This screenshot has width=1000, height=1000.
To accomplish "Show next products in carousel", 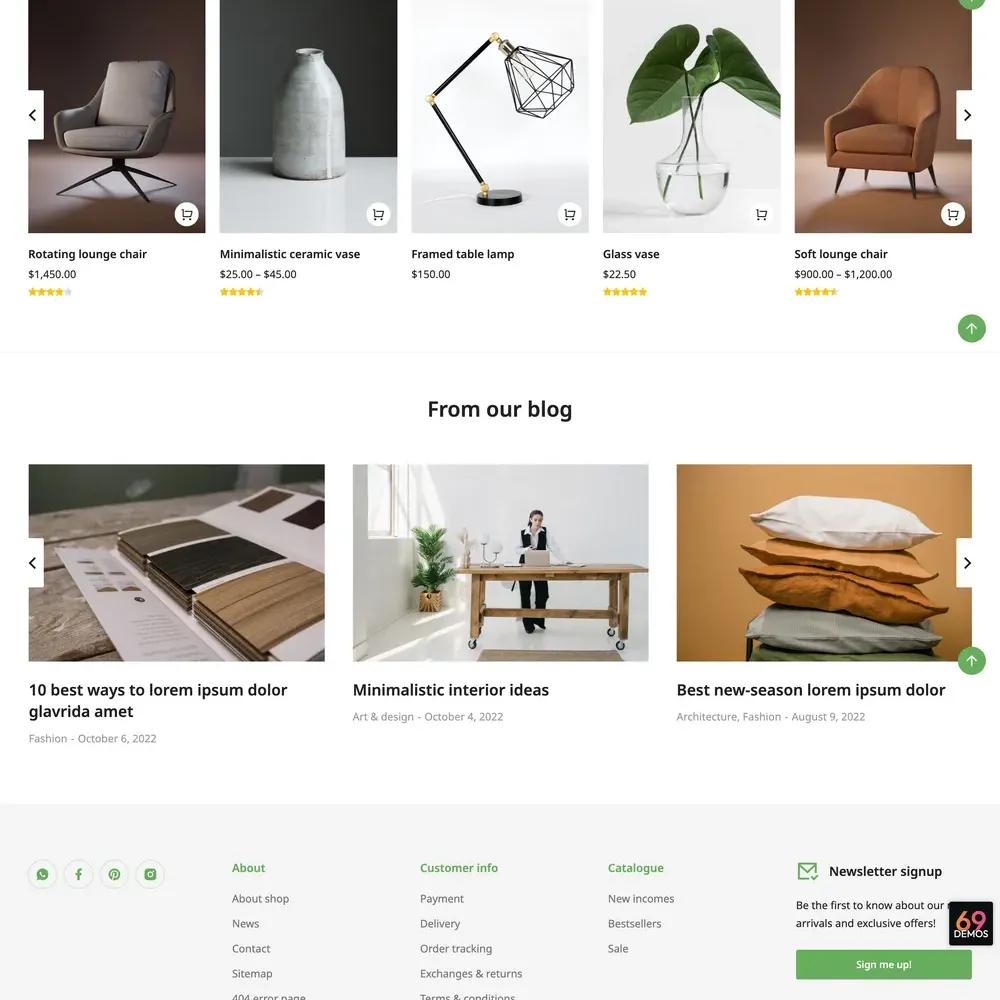I will [x=964, y=115].
